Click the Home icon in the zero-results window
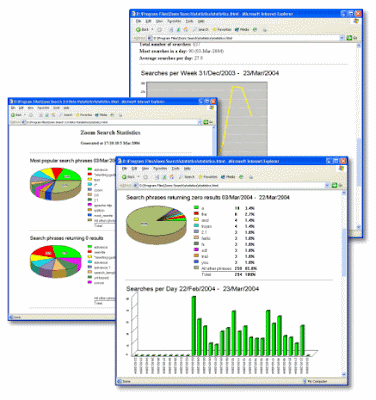This screenshot has width=376, height=400. (172, 177)
